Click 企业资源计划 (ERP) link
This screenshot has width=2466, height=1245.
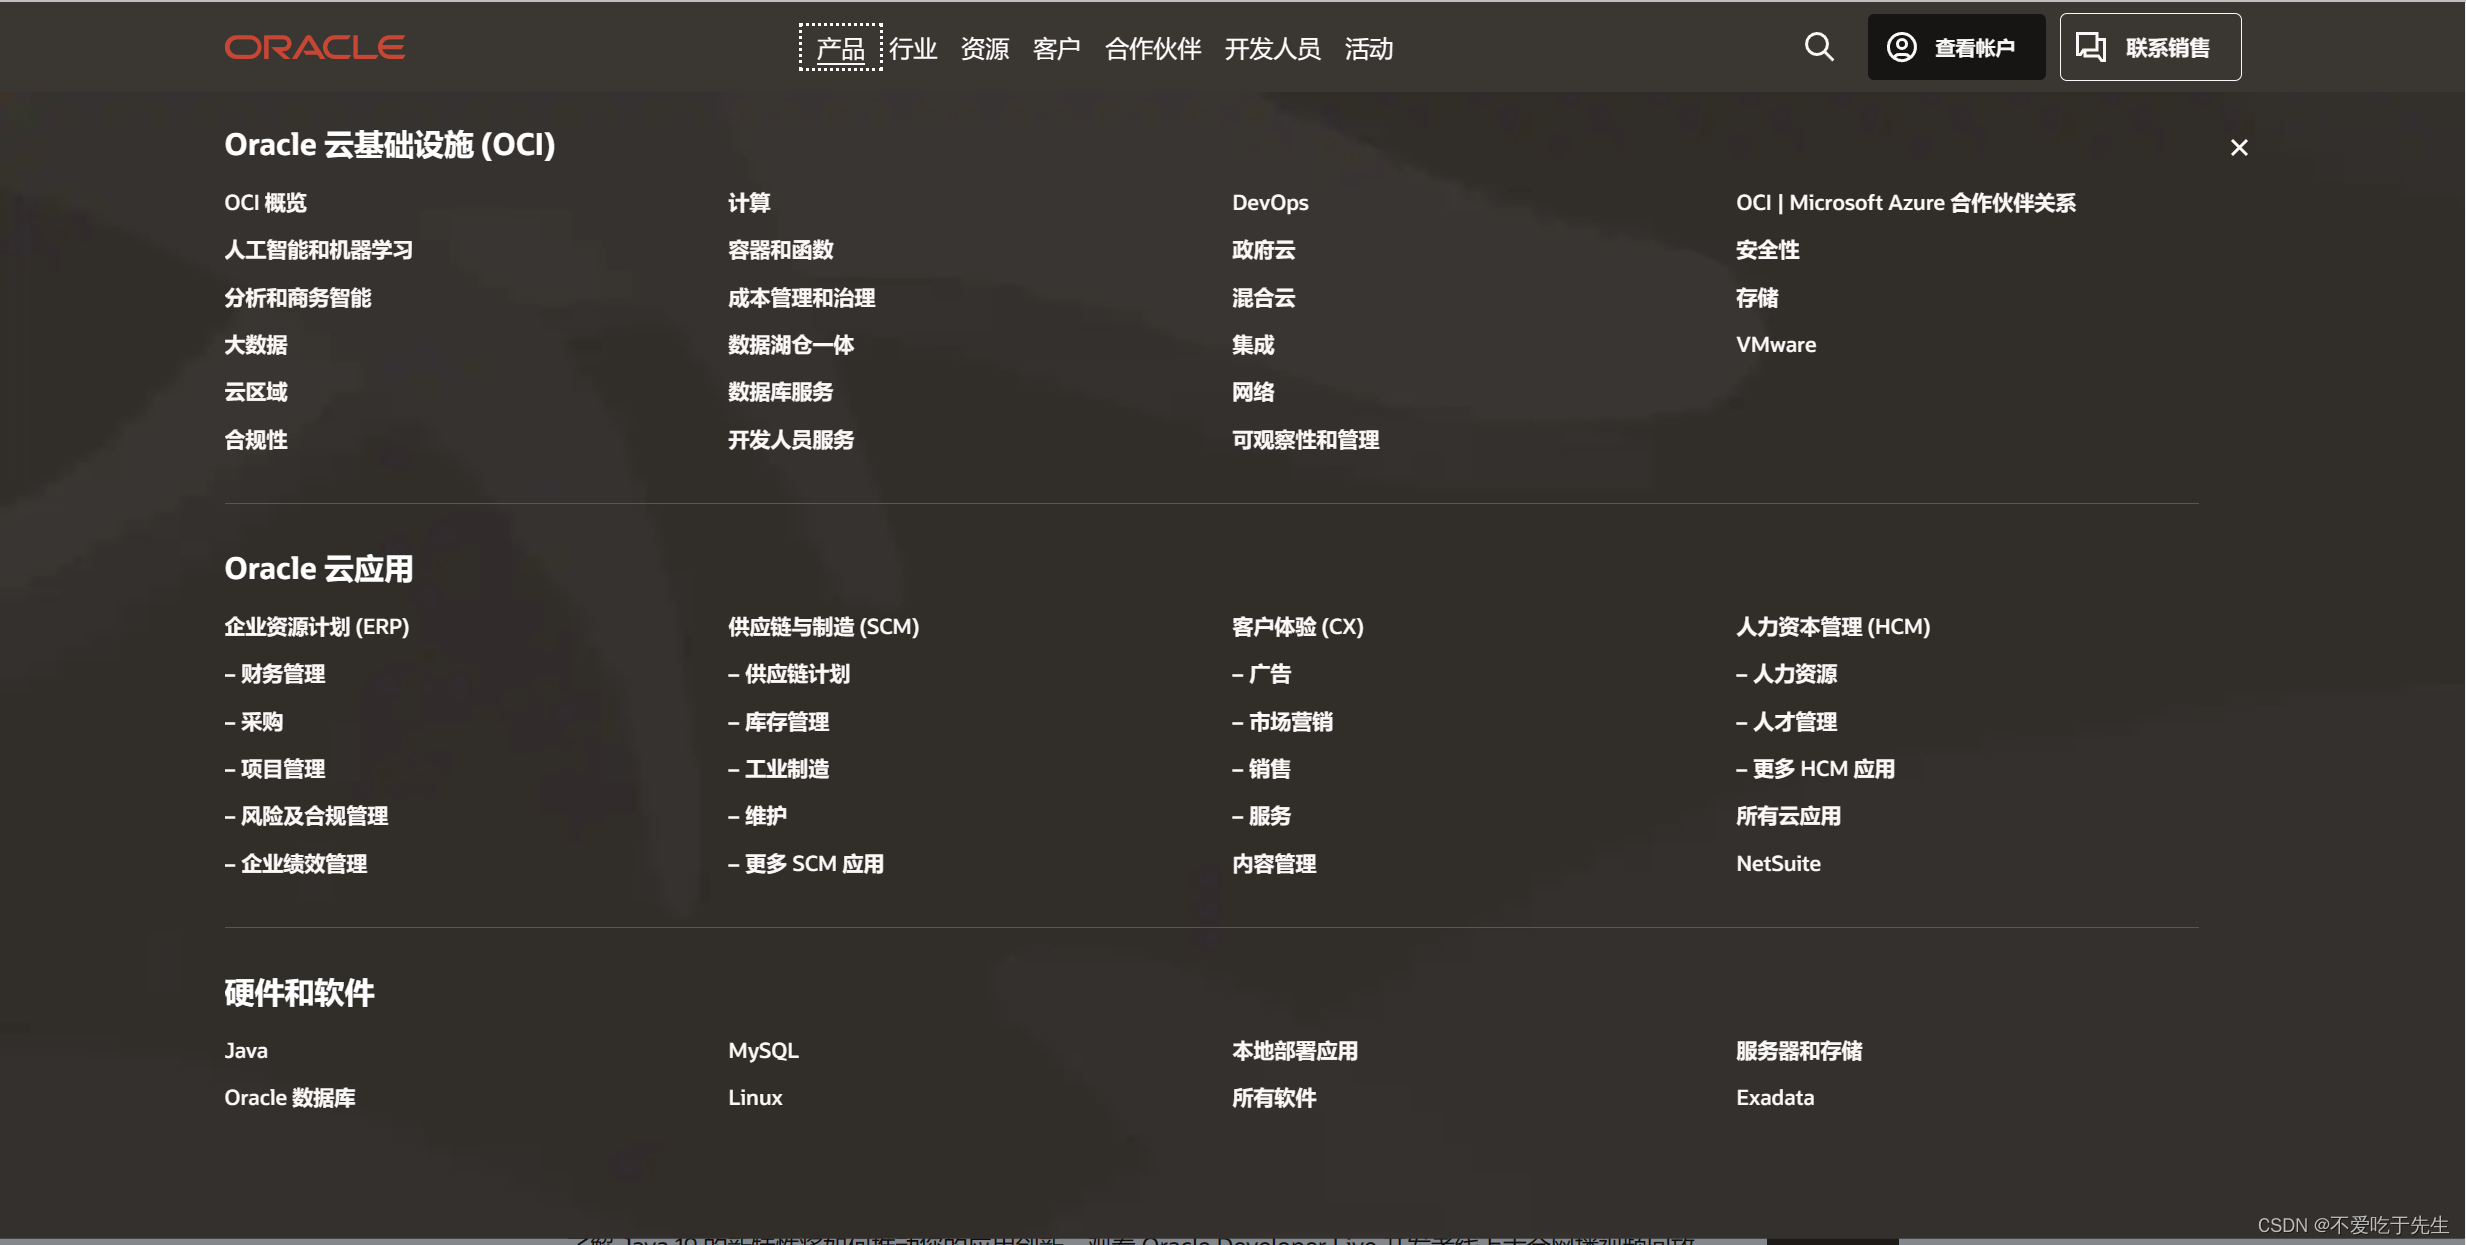click(x=316, y=627)
